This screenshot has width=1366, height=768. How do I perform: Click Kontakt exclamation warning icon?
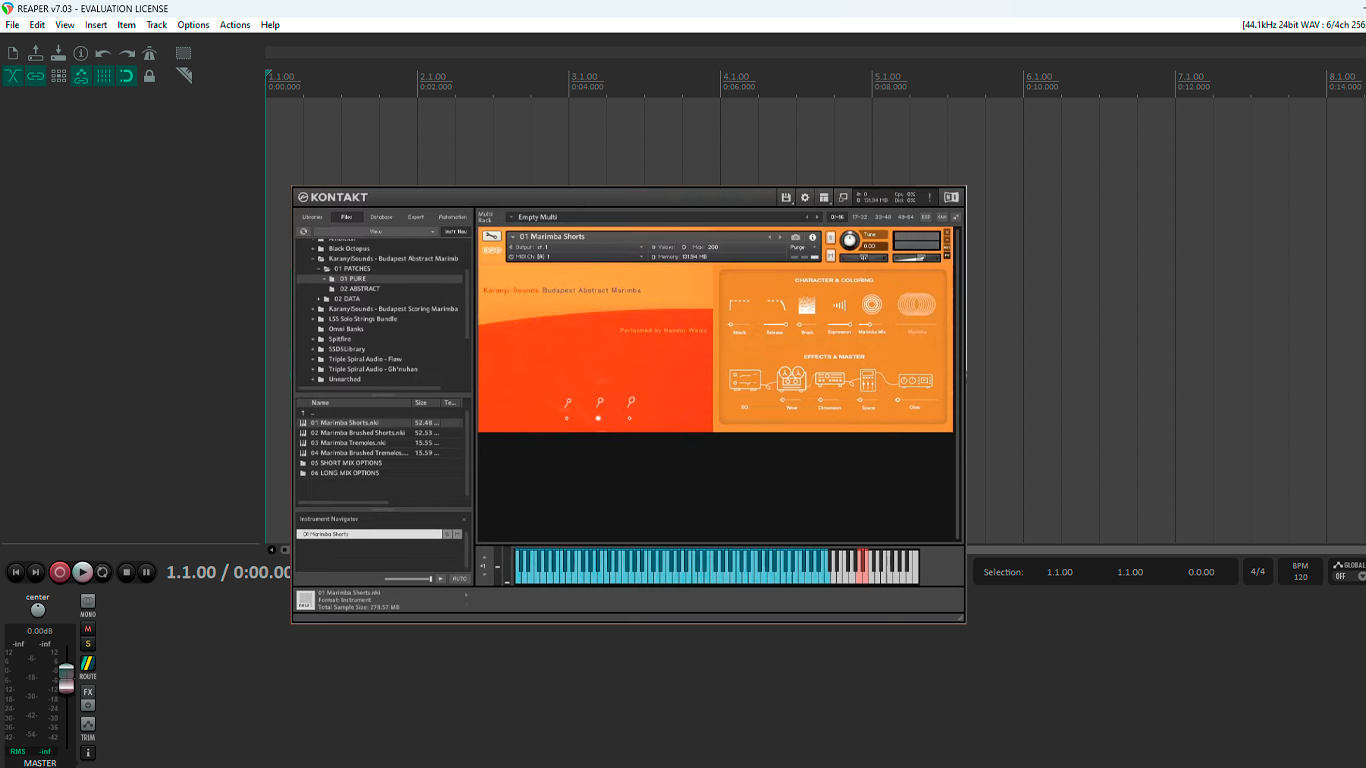(x=929, y=197)
